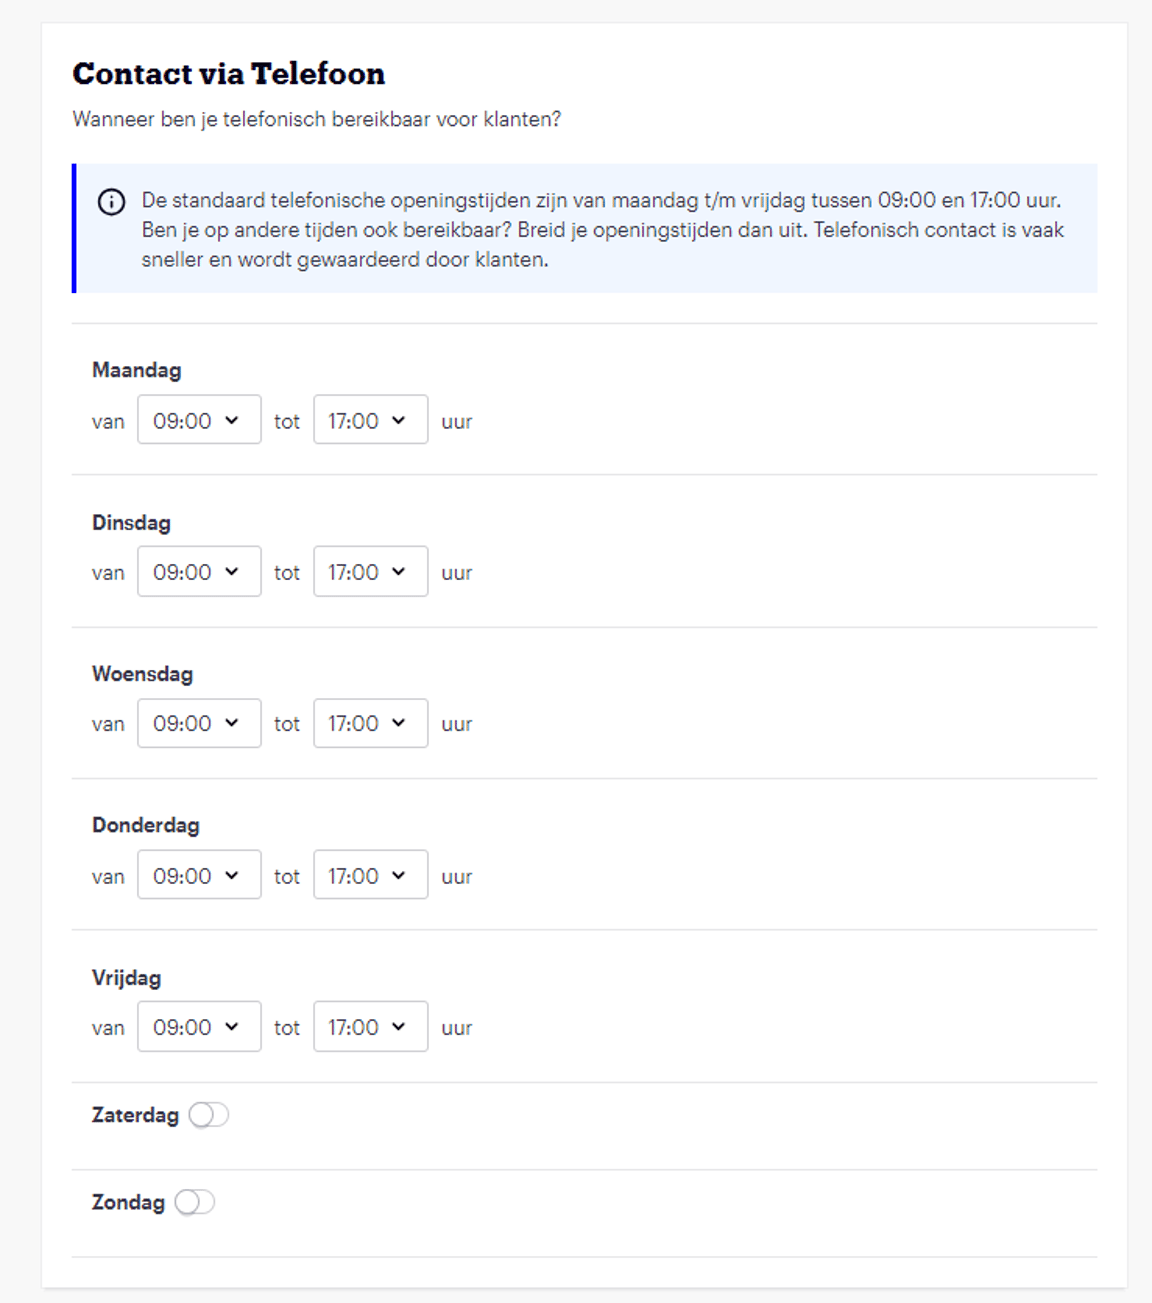Viewport: 1152px width, 1303px height.
Task: Click the 'Contact via Telefoon' heading
Action: (x=229, y=74)
